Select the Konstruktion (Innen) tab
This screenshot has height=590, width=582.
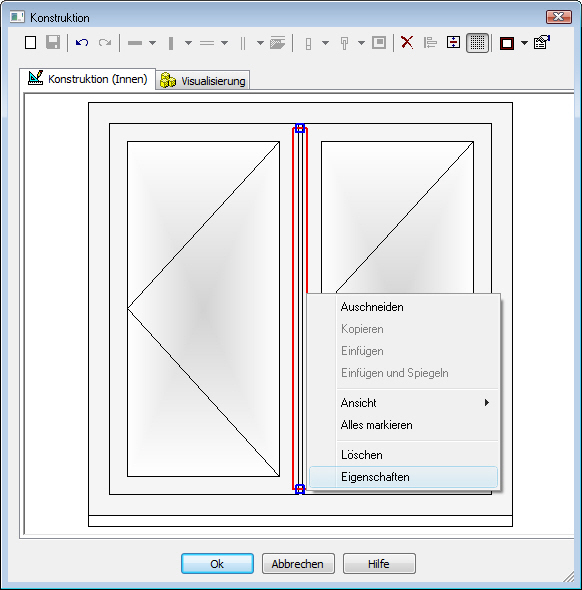pyautogui.click(x=88, y=79)
